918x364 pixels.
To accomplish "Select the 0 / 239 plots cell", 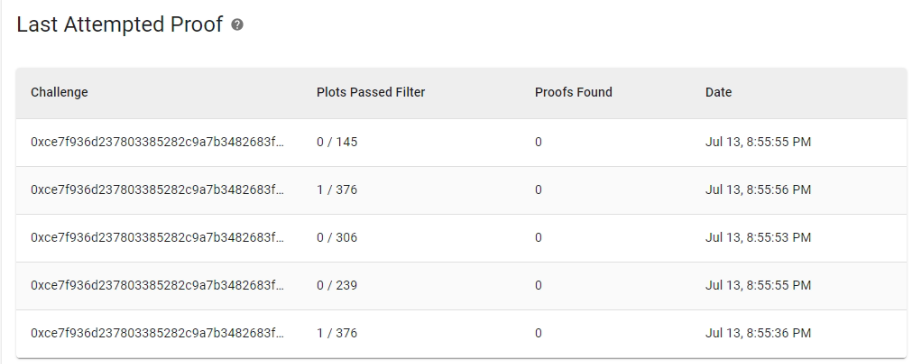I will coord(337,286).
